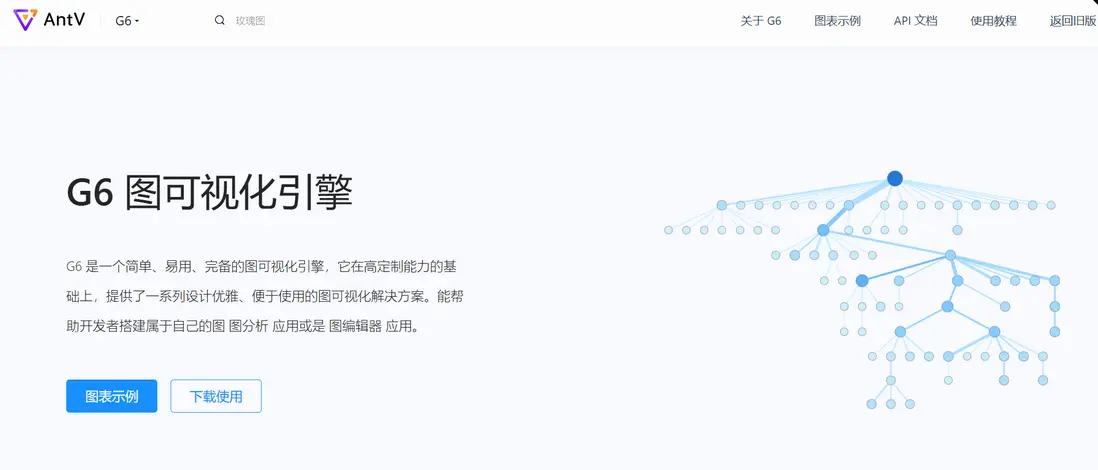Open the 关于 G6 nav item
The height and width of the screenshot is (470, 1098).
[x=760, y=21]
